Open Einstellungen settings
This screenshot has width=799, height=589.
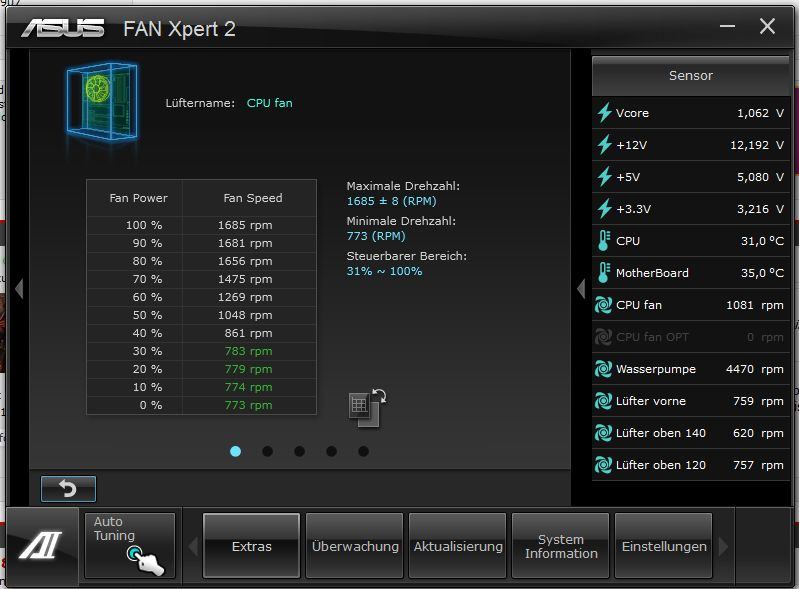[663, 546]
